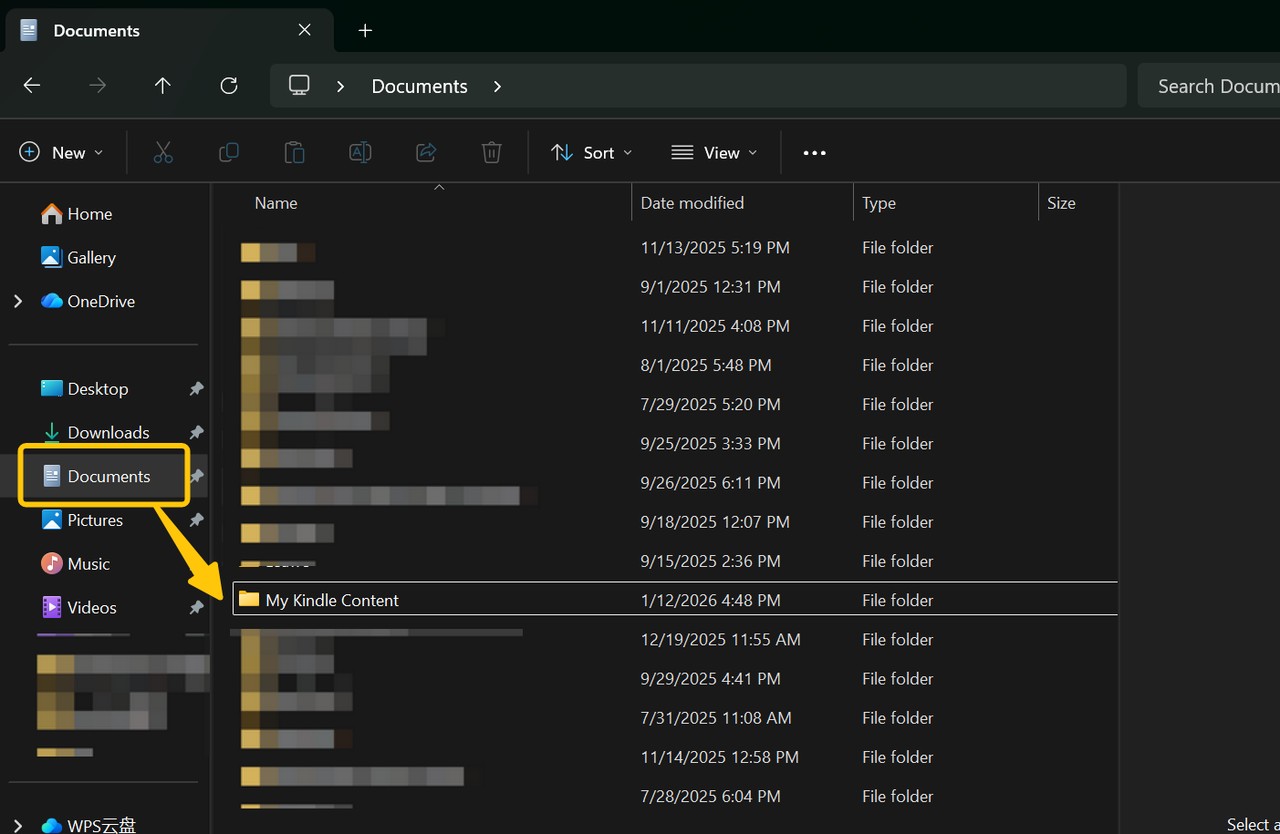Switch to the Documents tab
This screenshot has height=834, width=1280.
[96, 30]
